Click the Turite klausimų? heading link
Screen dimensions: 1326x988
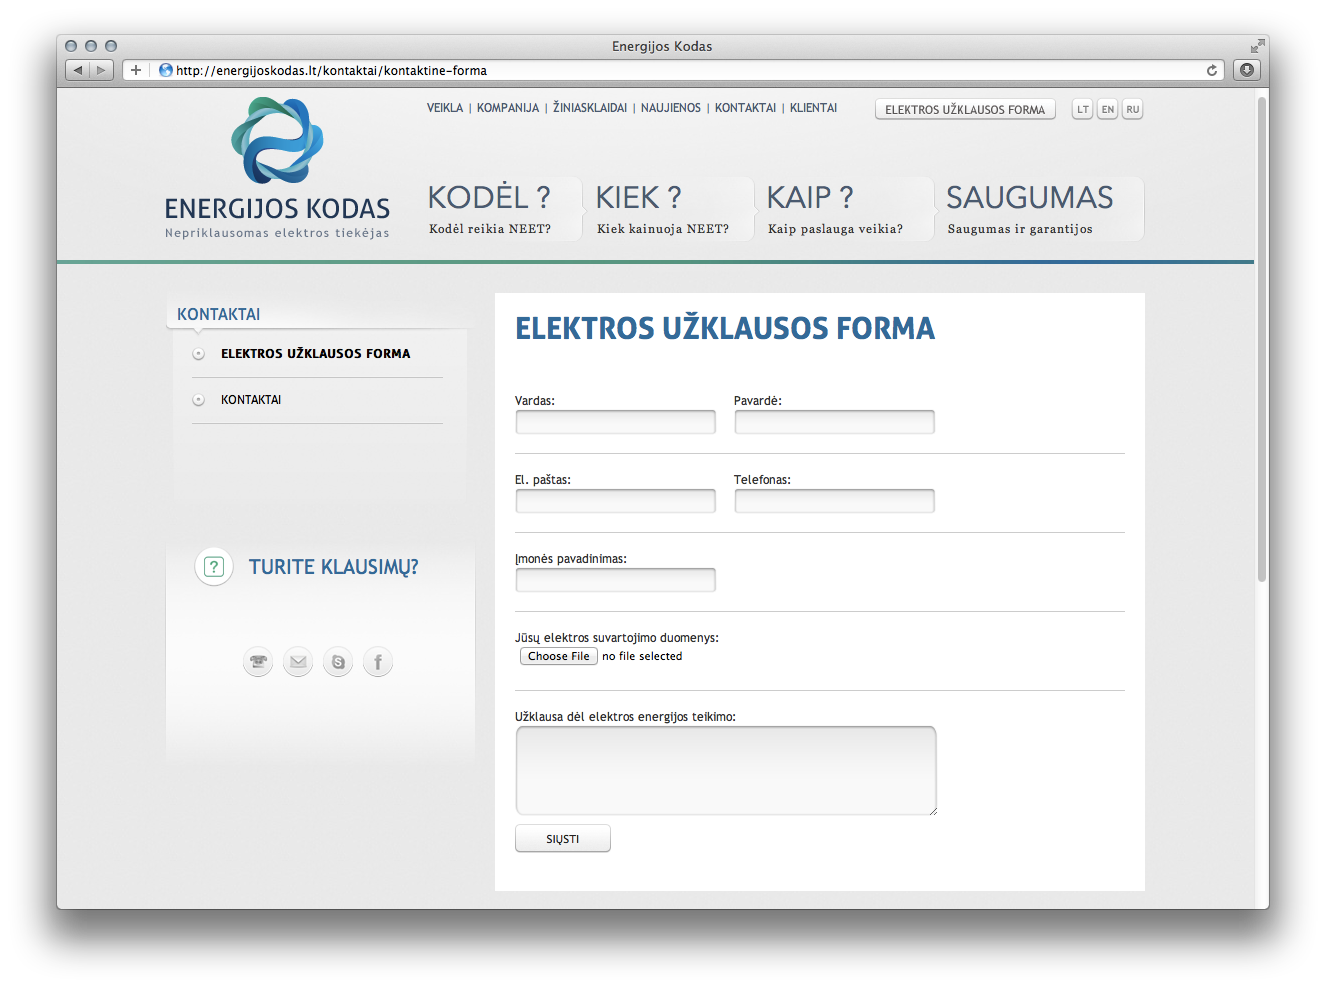[333, 567]
